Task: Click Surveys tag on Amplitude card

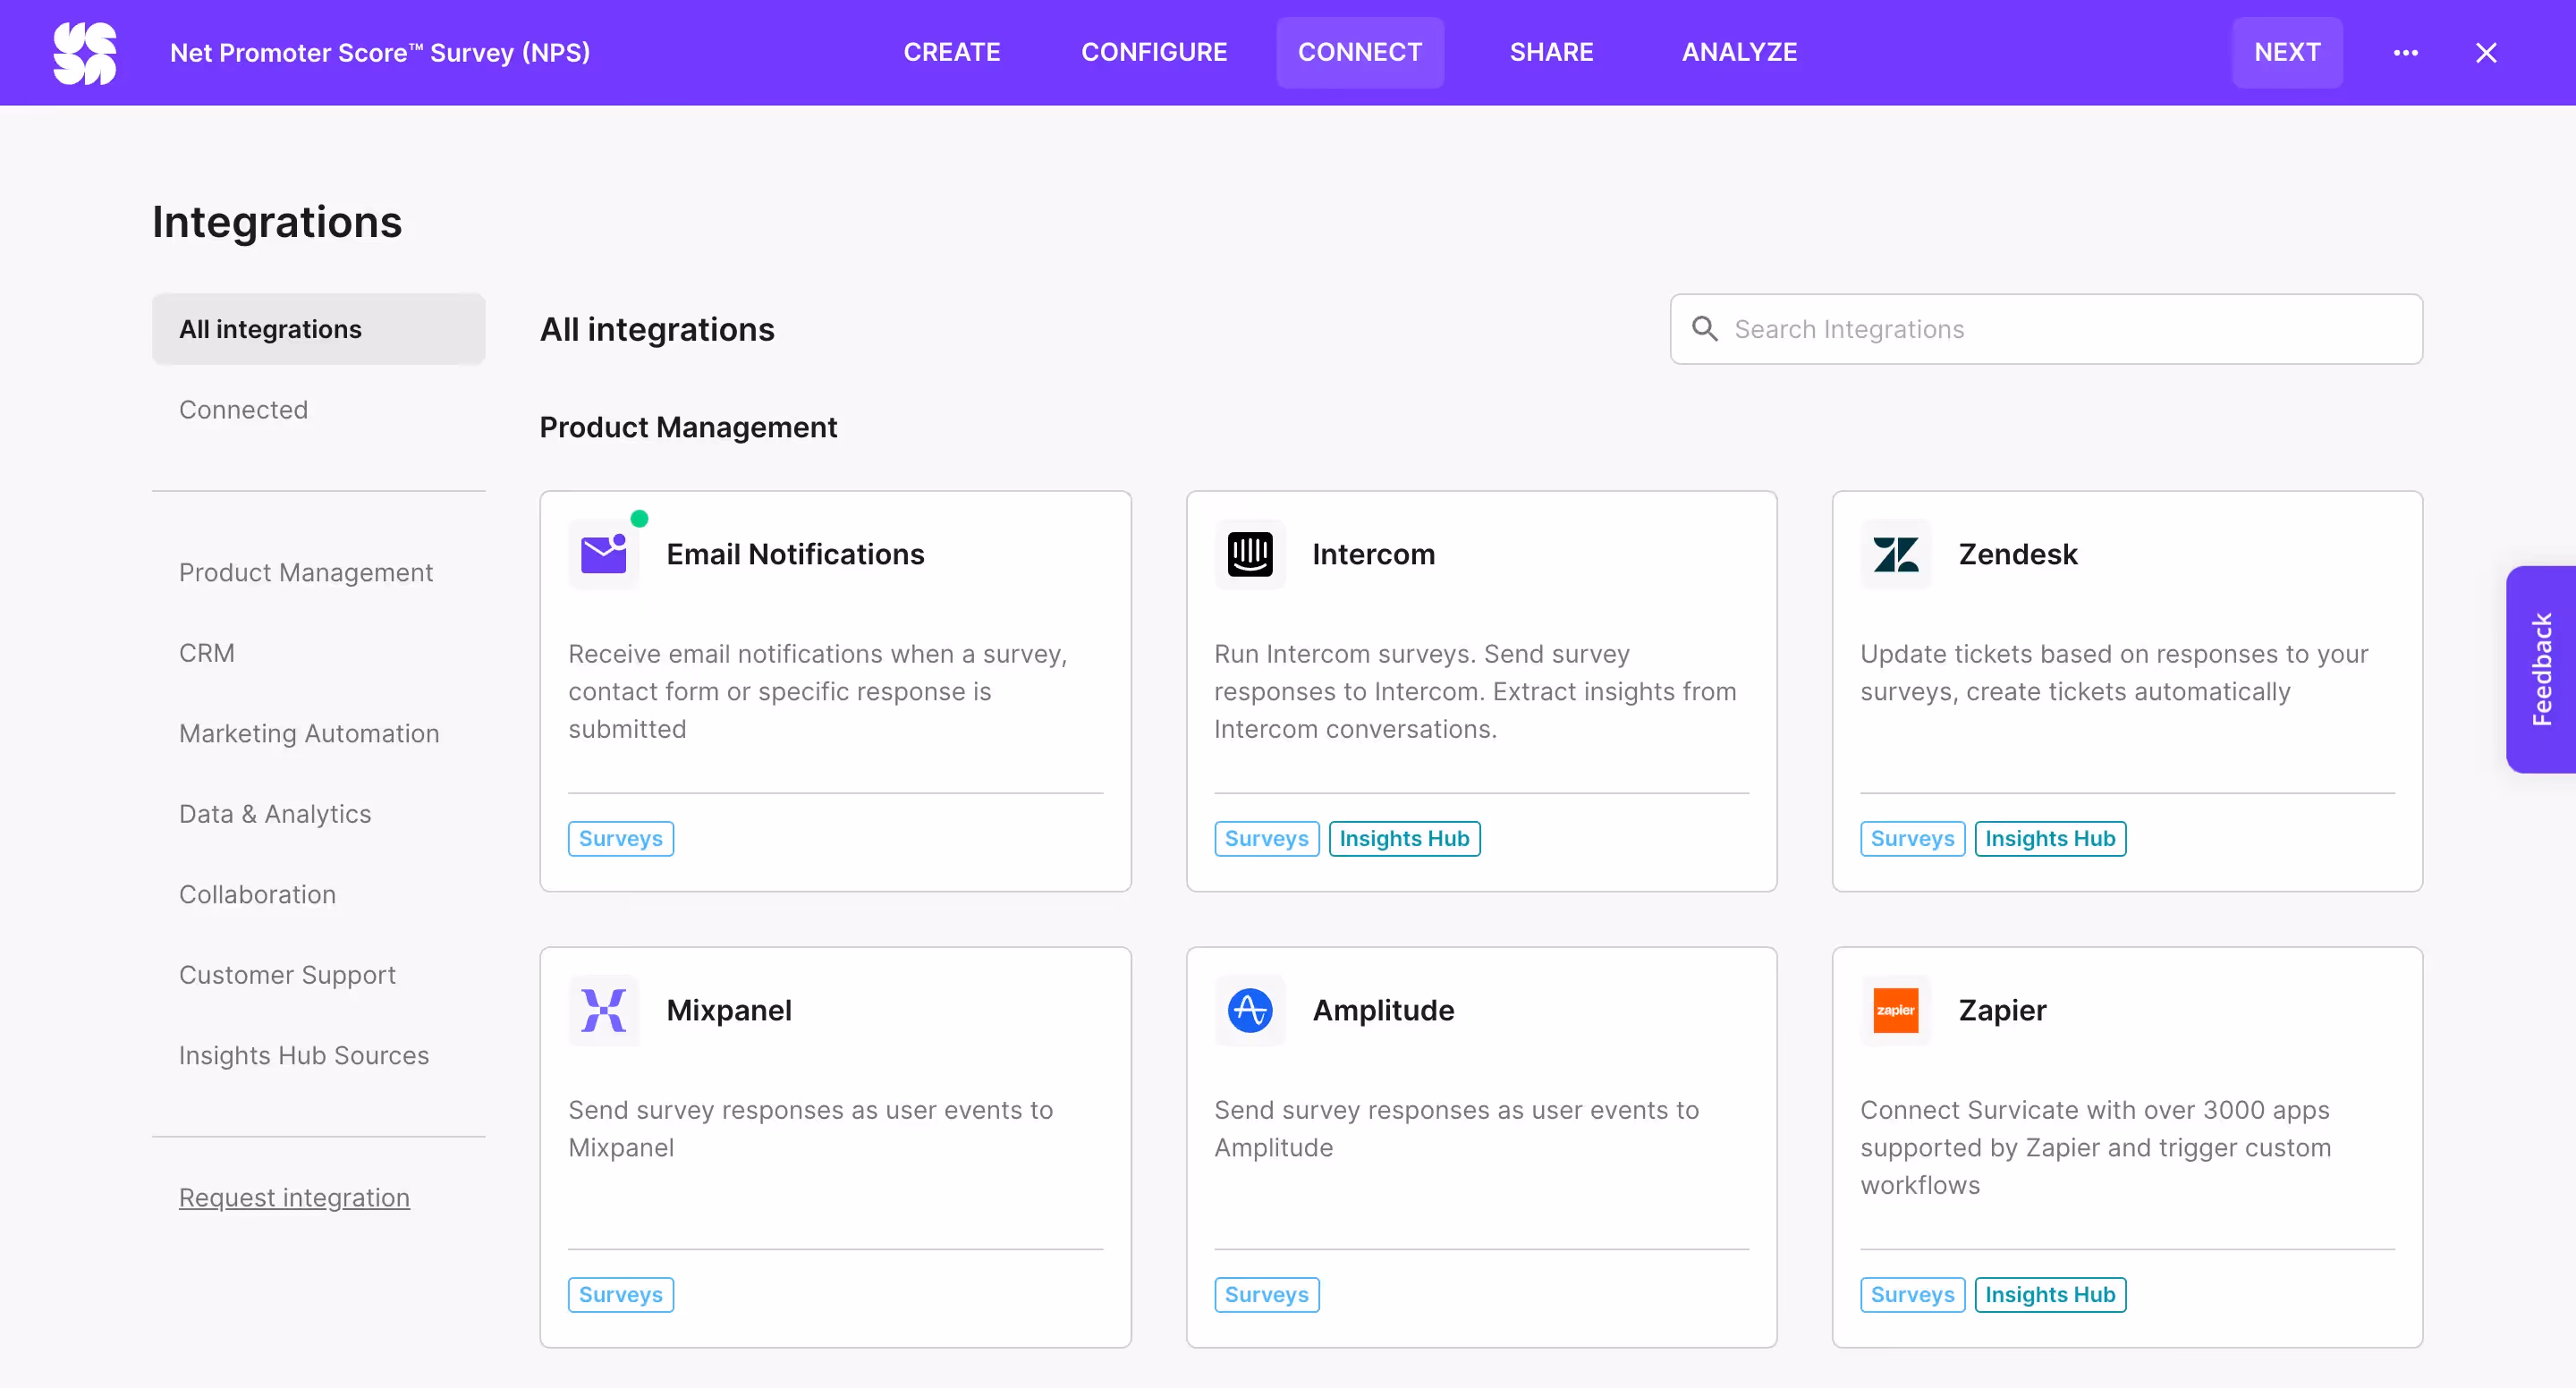Action: 1267,1295
